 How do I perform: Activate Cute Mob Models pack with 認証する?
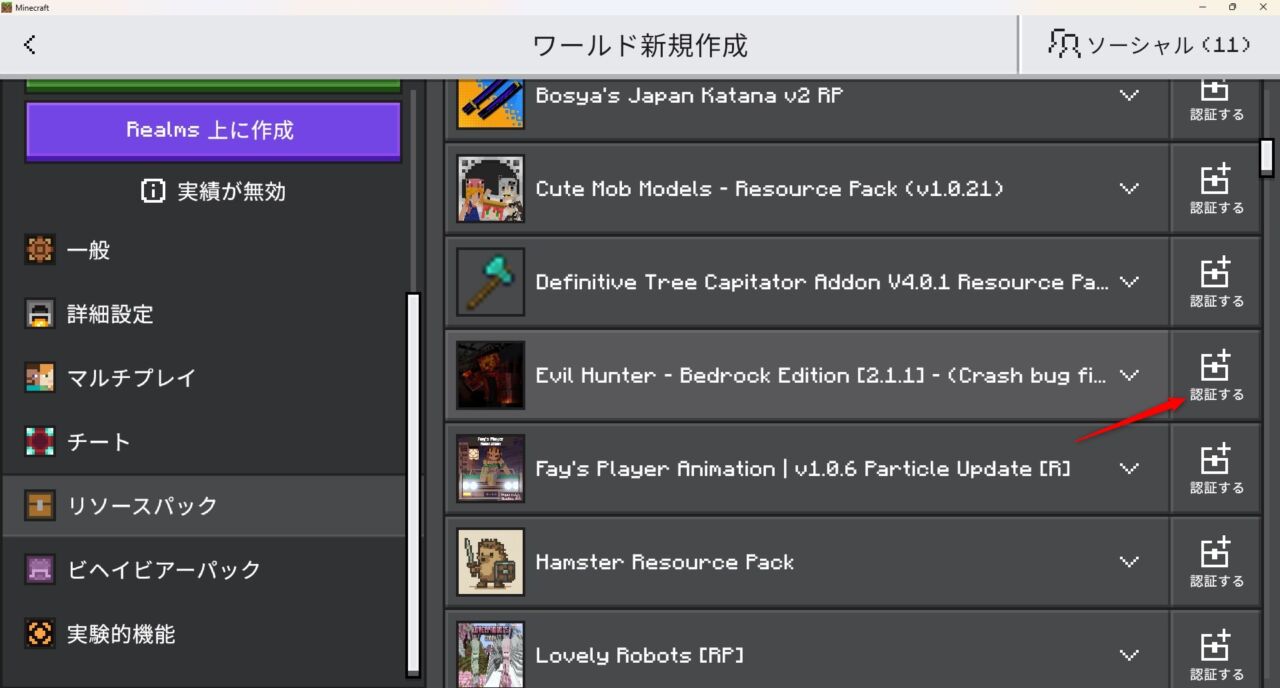coord(1216,189)
